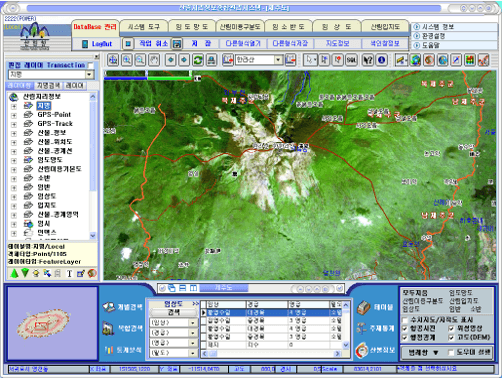Click the 통계분석 button

pyautogui.click(x=123, y=350)
